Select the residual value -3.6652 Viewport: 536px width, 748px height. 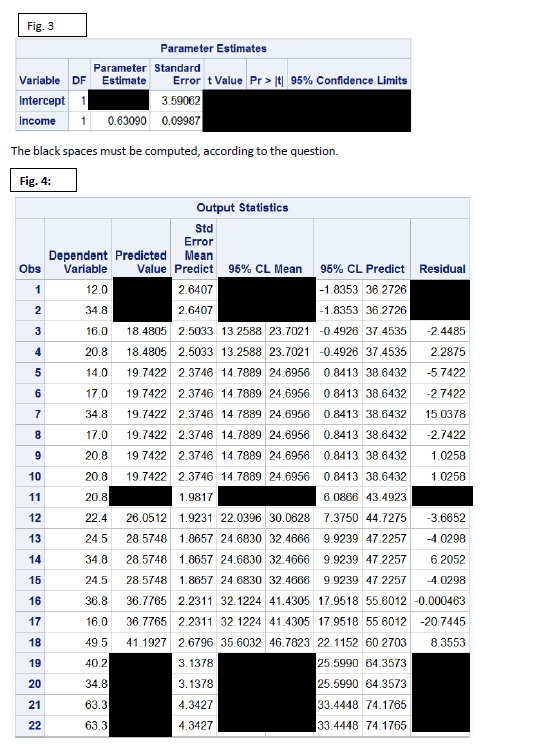(x=446, y=518)
